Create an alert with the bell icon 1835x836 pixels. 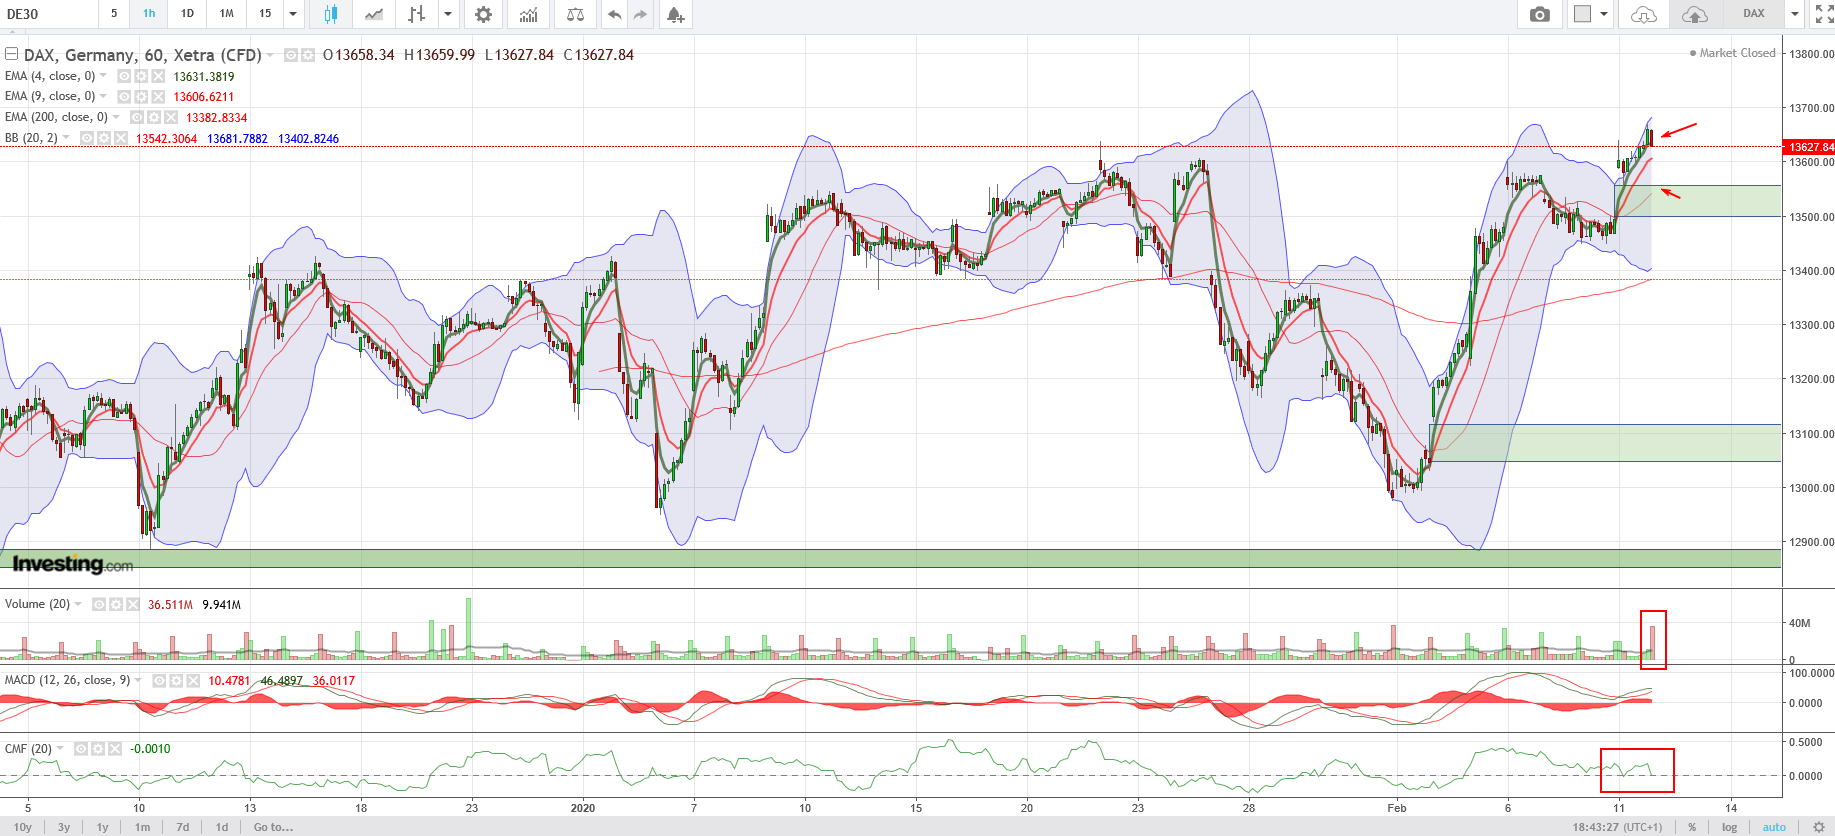(675, 14)
